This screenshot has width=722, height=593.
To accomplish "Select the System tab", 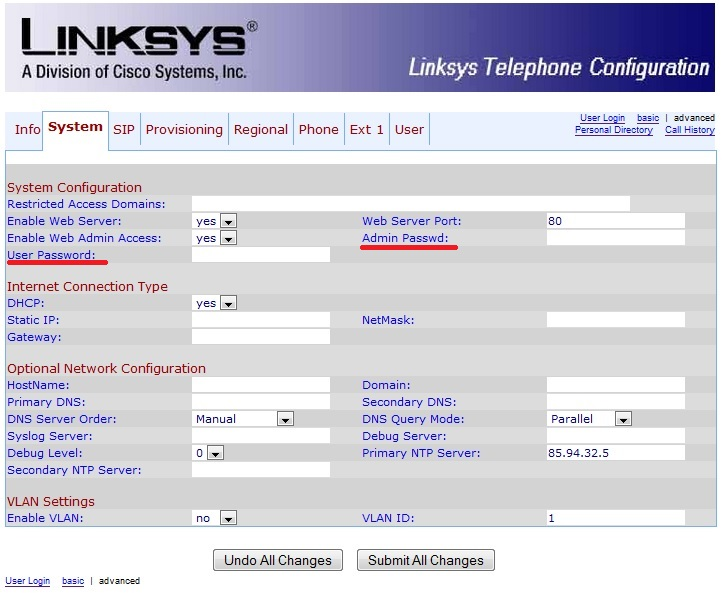I will (x=76, y=127).
